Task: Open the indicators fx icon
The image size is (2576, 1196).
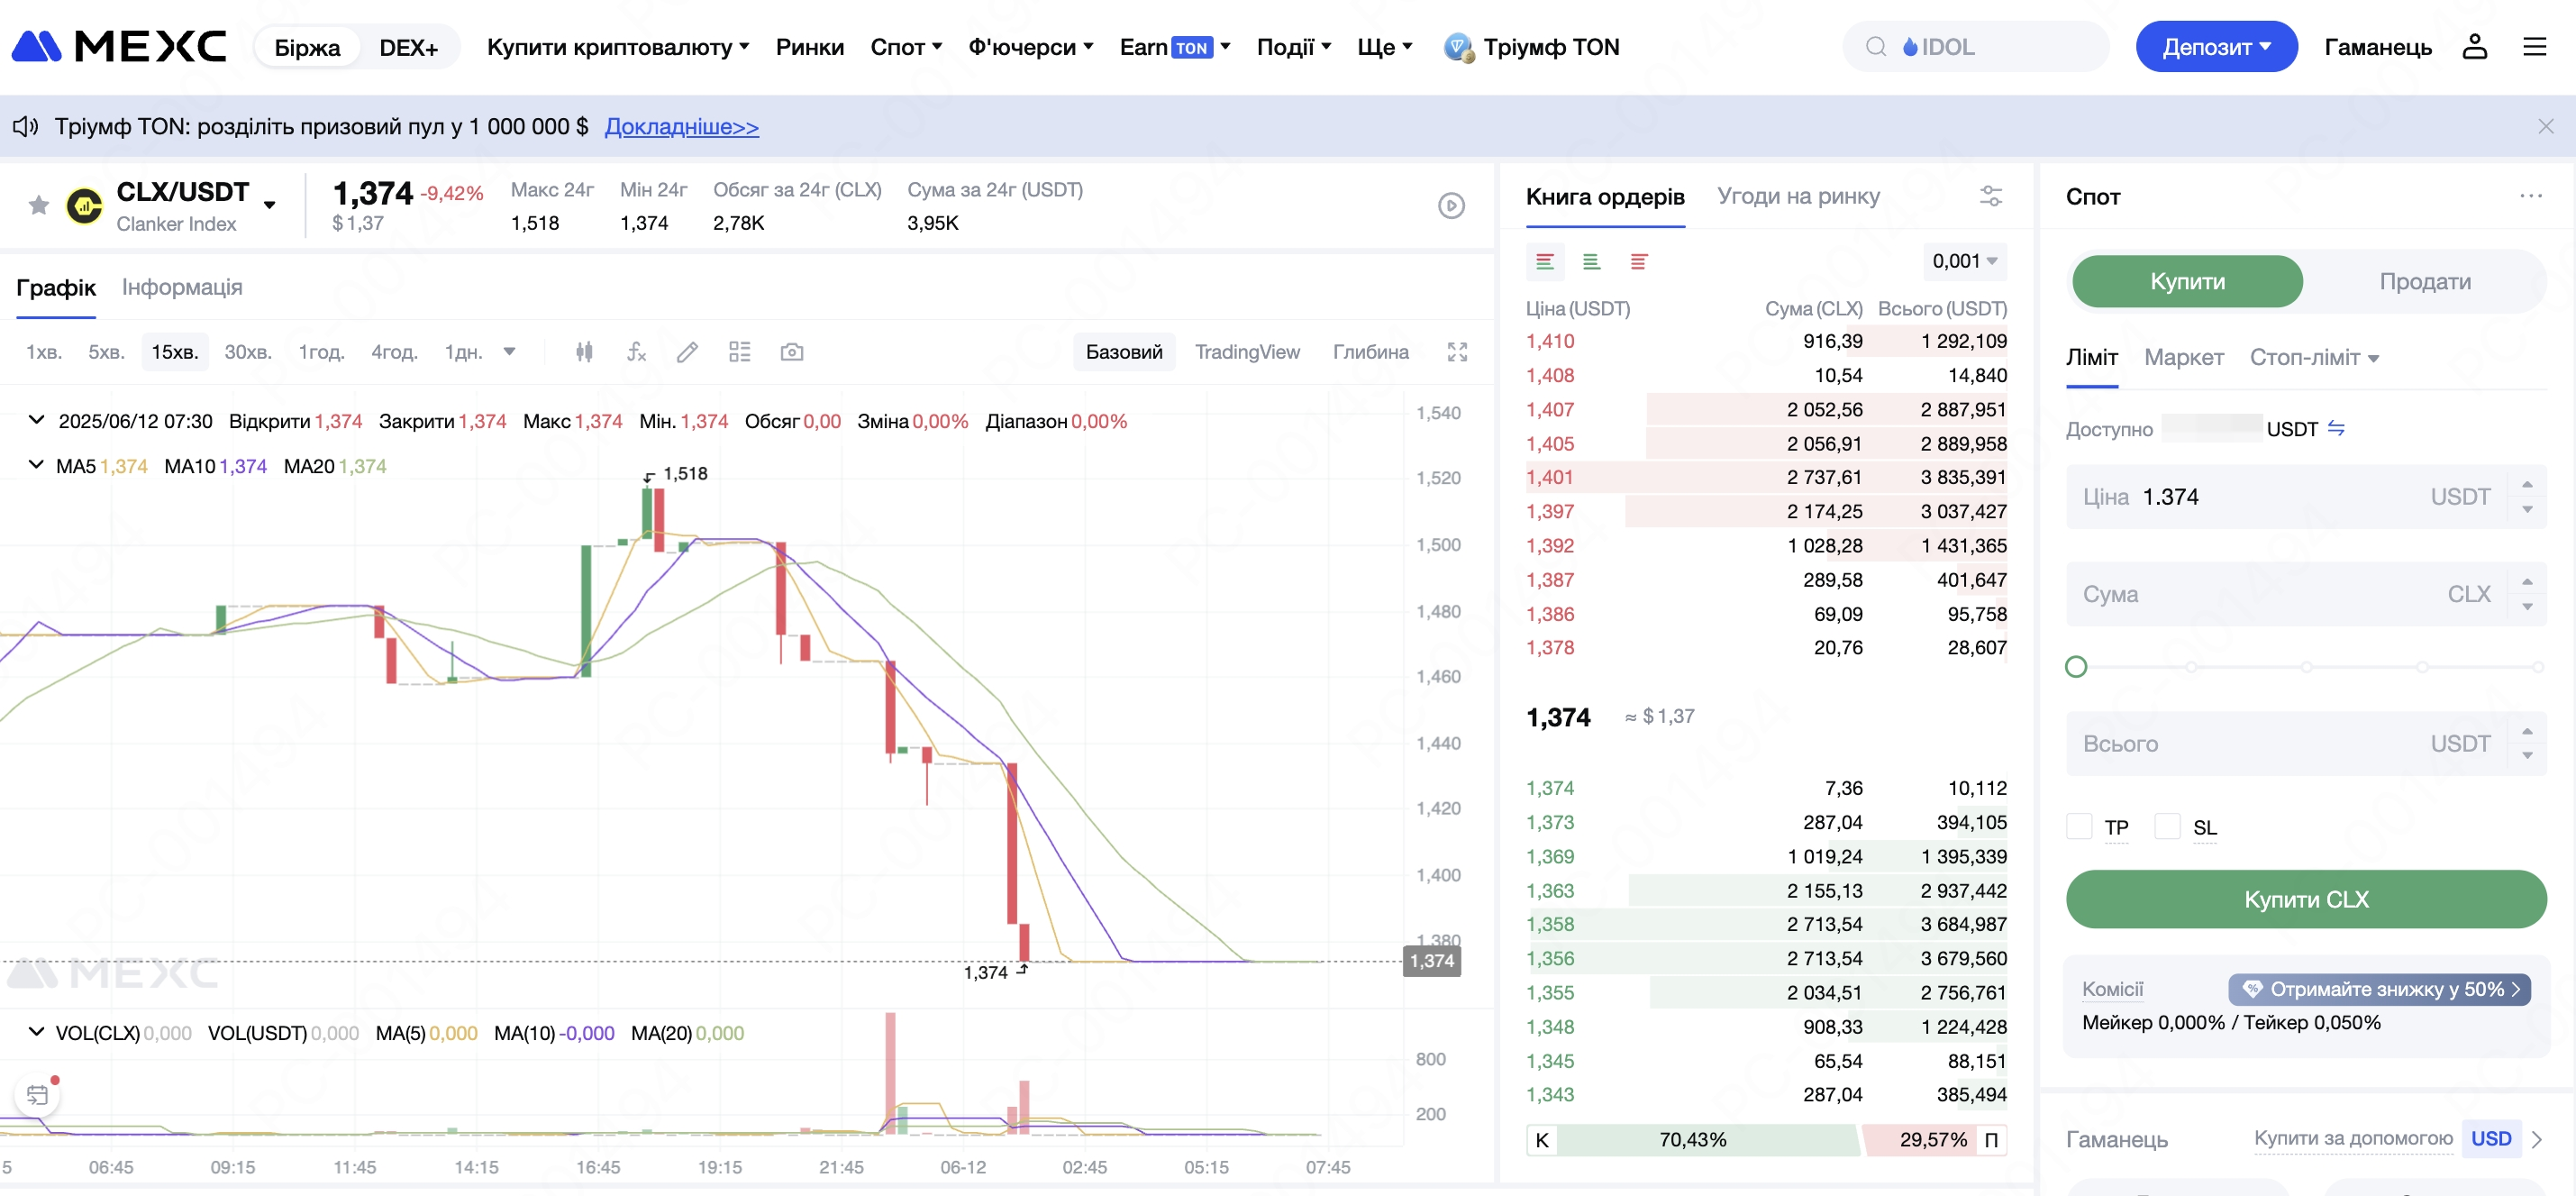Action: 636,352
